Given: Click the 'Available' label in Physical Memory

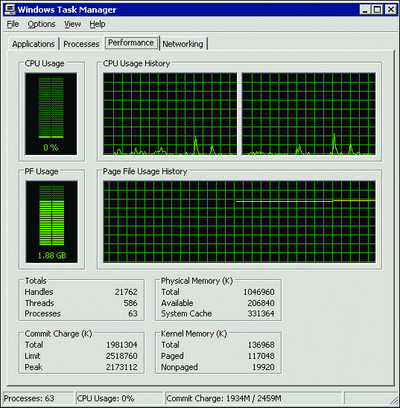Looking at the screenshot, I should (177, 303).
